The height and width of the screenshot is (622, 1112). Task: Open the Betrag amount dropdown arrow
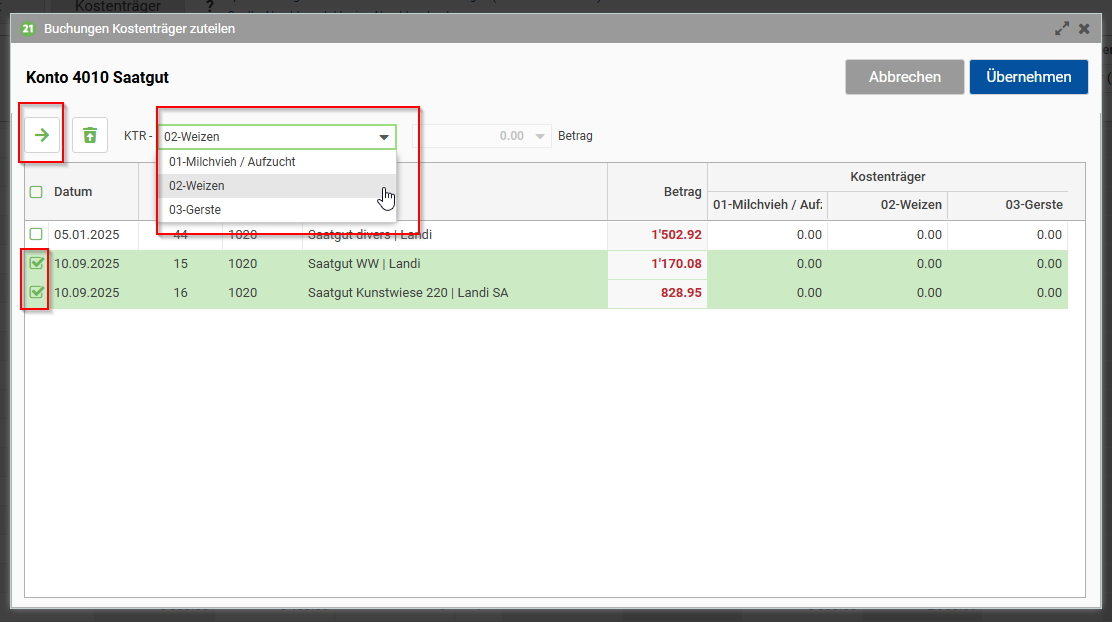(540, 136)
